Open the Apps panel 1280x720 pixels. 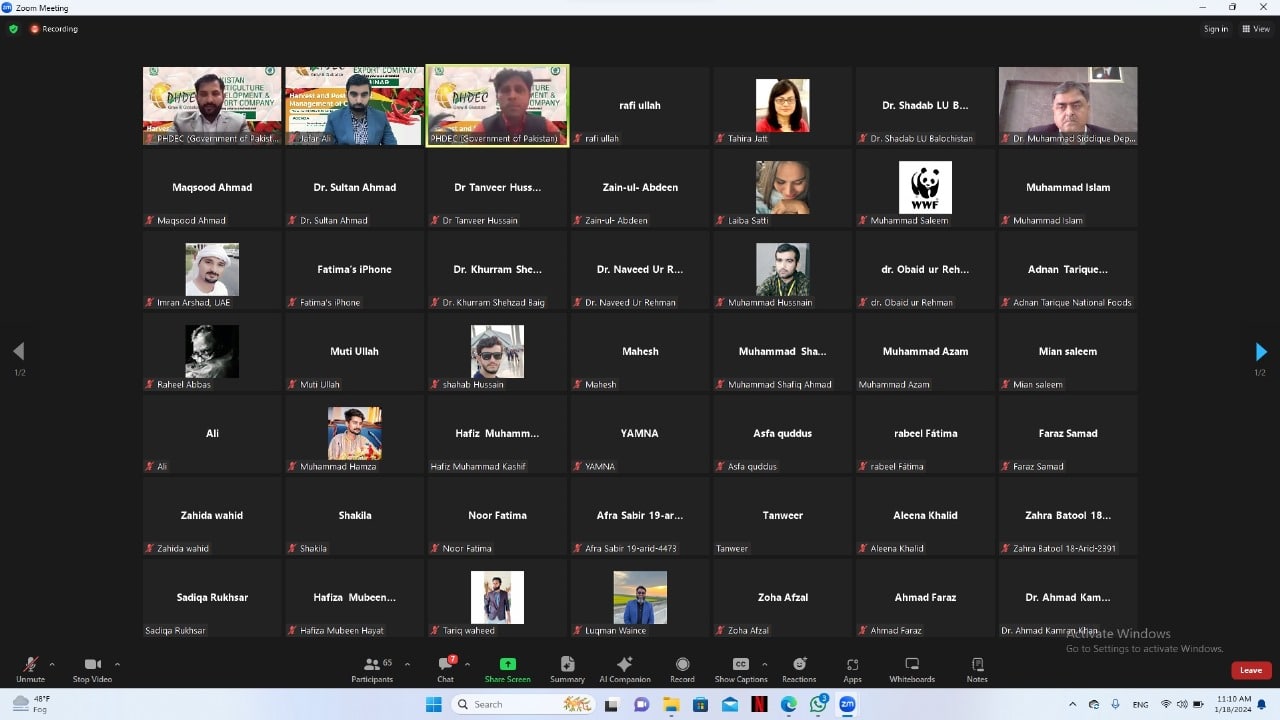(x=852, y=669)
